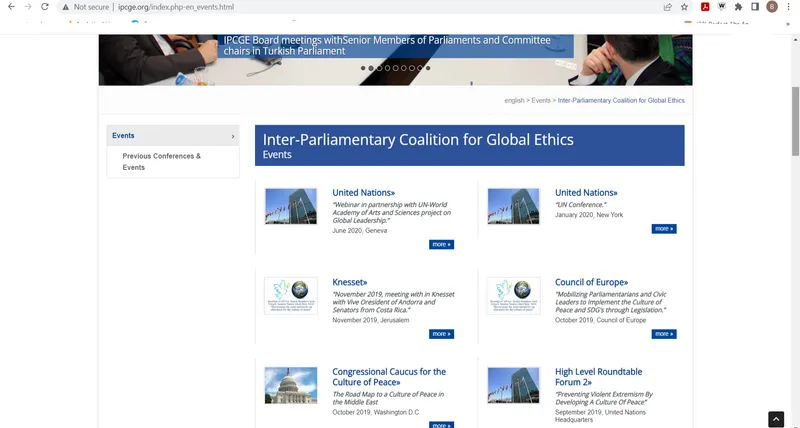Click 'Inter-Parliamentary Coalition for Global Ethics' breadcrumb

(621, 100)
